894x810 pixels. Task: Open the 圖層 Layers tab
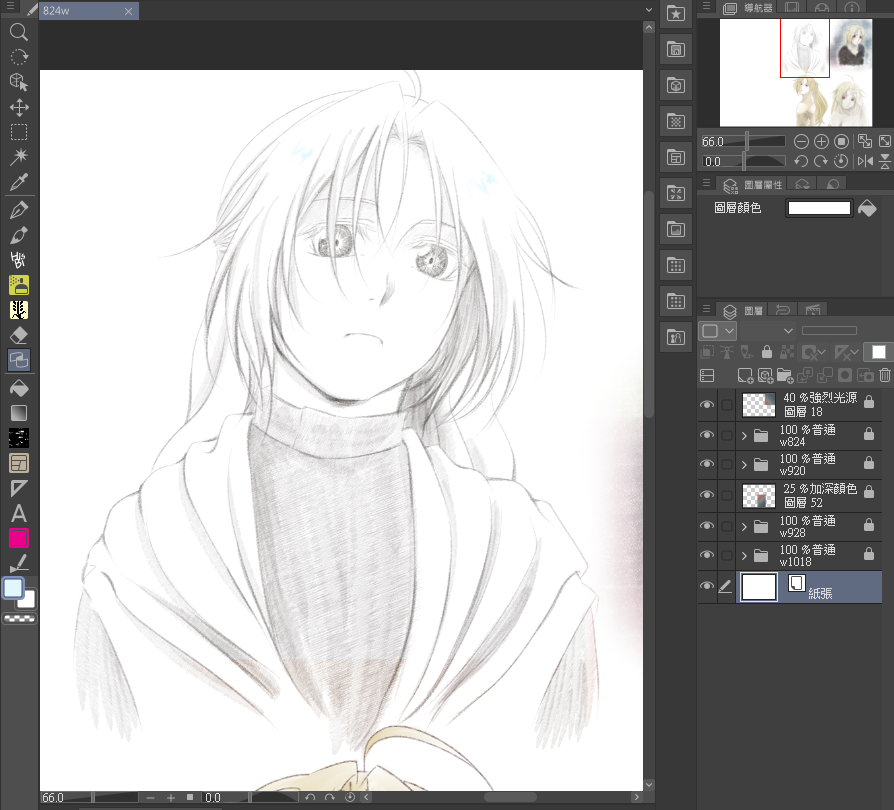point(743,311)
